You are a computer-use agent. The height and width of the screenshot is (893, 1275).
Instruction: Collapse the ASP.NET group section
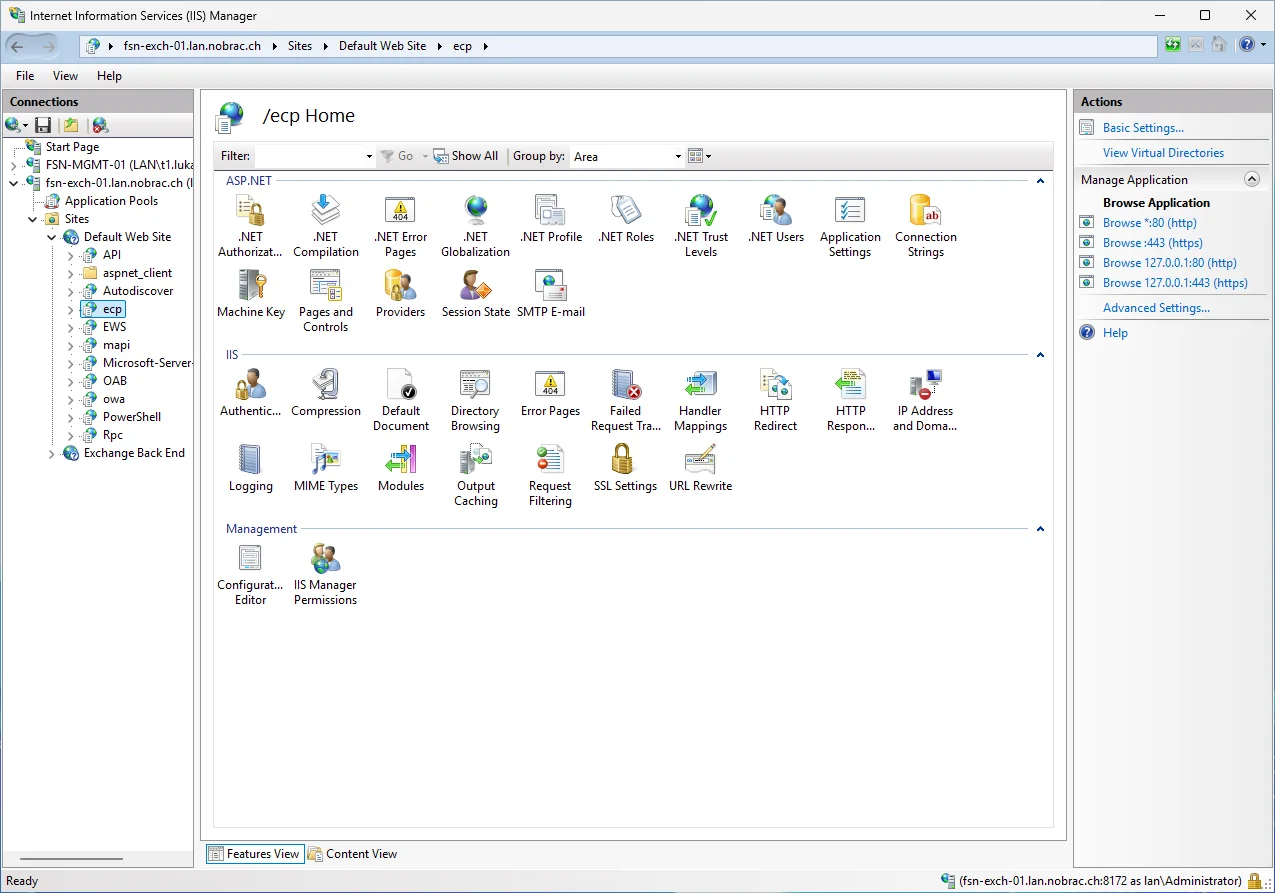(1040, 181)
